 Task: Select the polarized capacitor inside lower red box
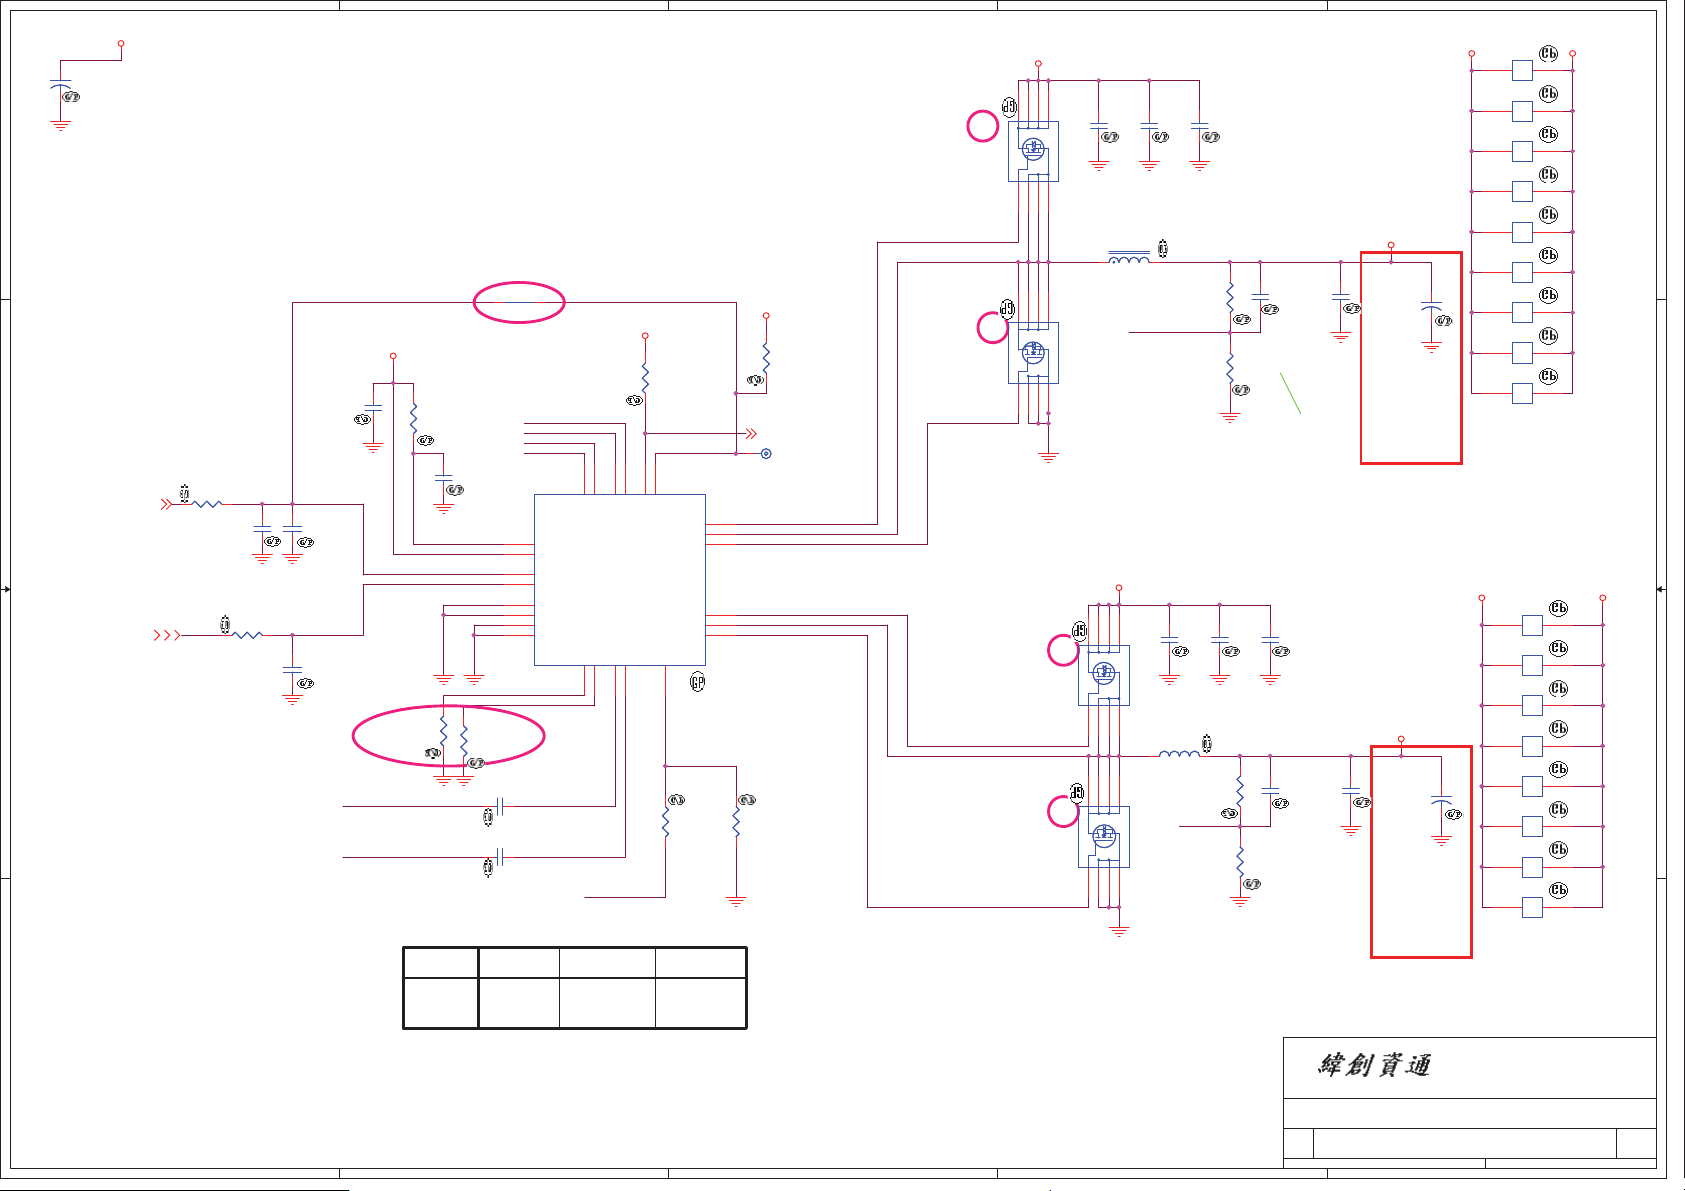click(1441, 800)
